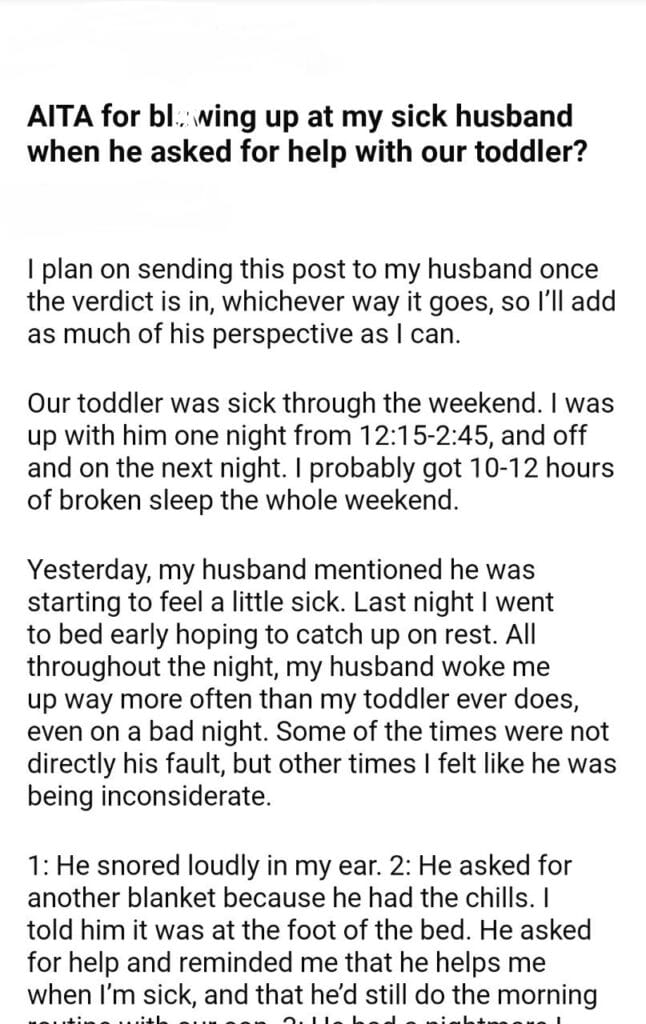Screen dimensions: 646x1024
Task: Click the phrase "catch up on rest"
Action: click(452, 634)
